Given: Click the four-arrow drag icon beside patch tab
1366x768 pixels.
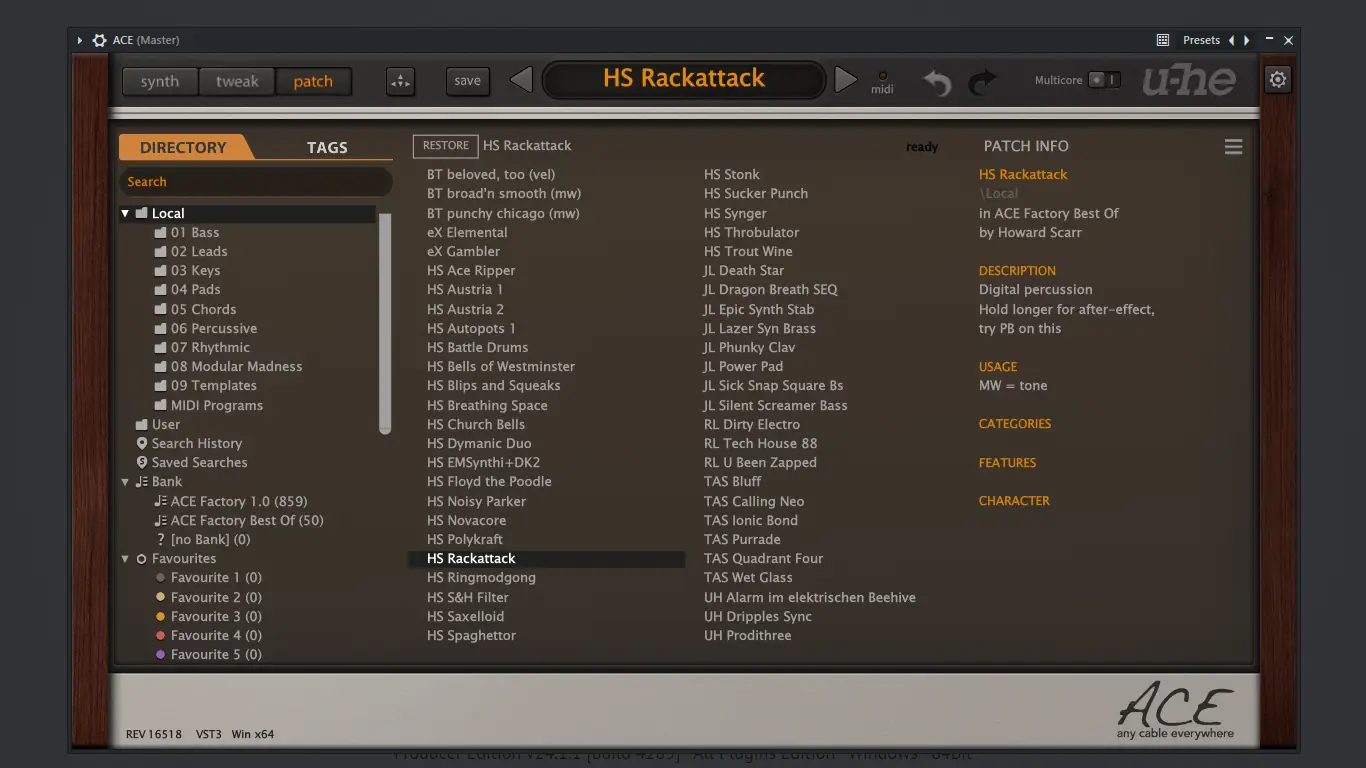Looking at the screenshot, I should [400, 81].
